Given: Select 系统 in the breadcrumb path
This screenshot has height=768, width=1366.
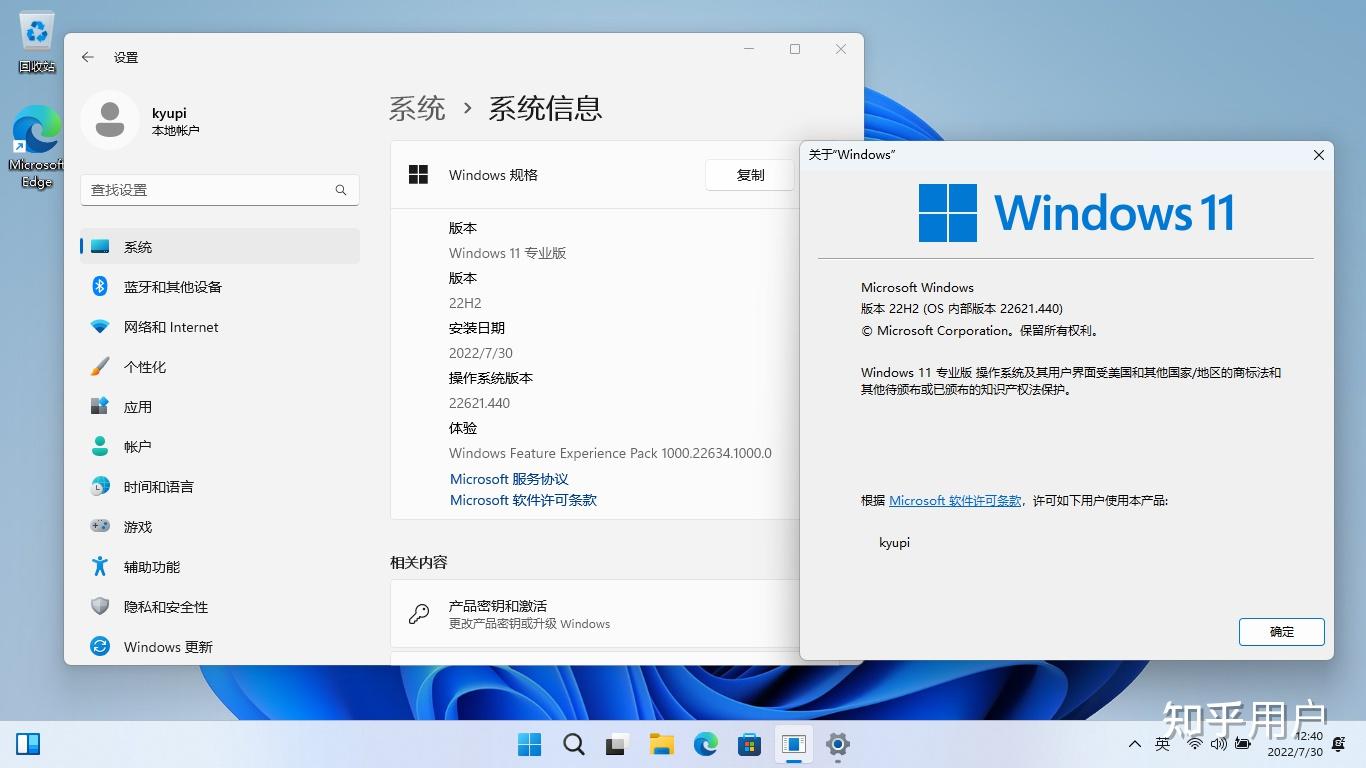Looking at the screenshot, I should click(417, 108).
